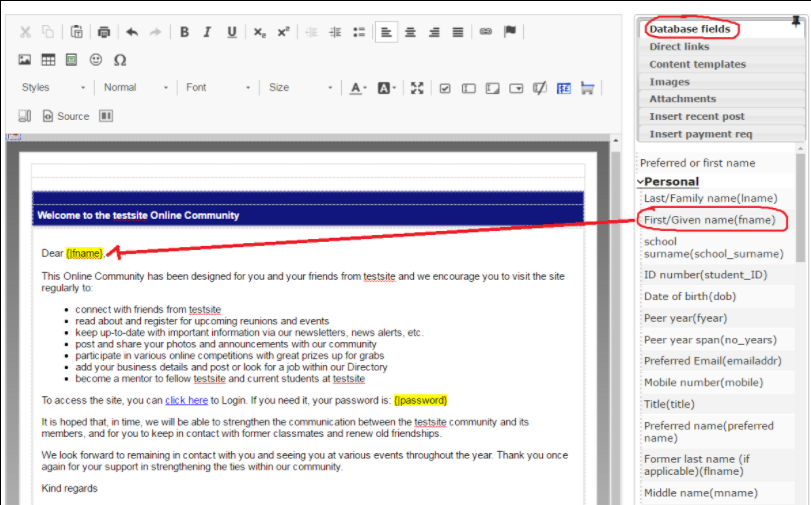Image resolution: width=811 pixels, height=505 pixels.
Task: Click the Print icon in the toolbar
Action: [105, 32]
